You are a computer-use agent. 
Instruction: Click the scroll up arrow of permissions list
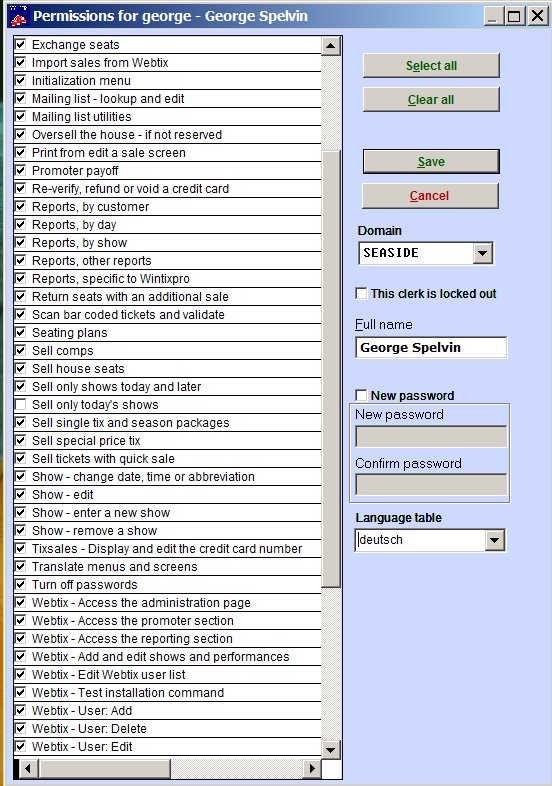pos(330,46)
